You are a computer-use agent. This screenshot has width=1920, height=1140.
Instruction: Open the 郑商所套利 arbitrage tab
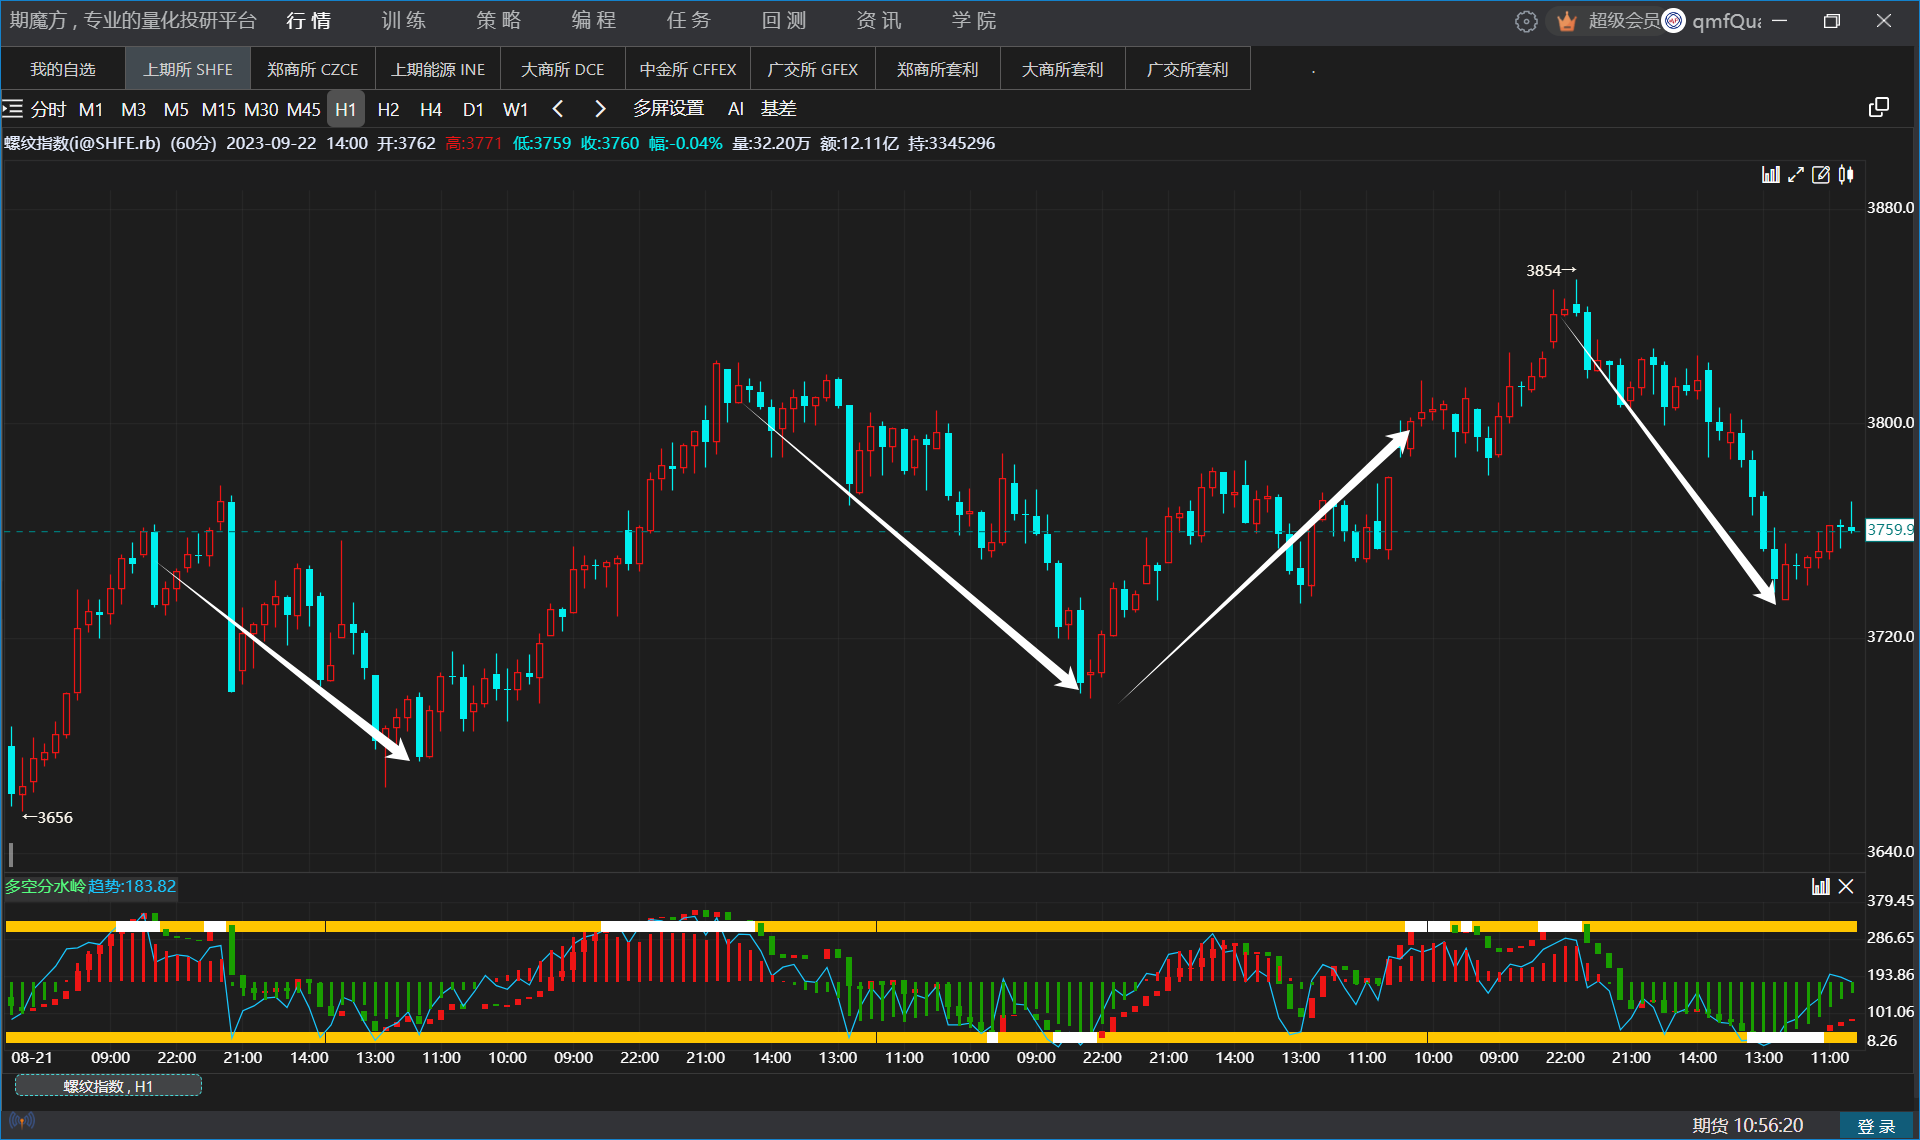[x=937, y=69]
